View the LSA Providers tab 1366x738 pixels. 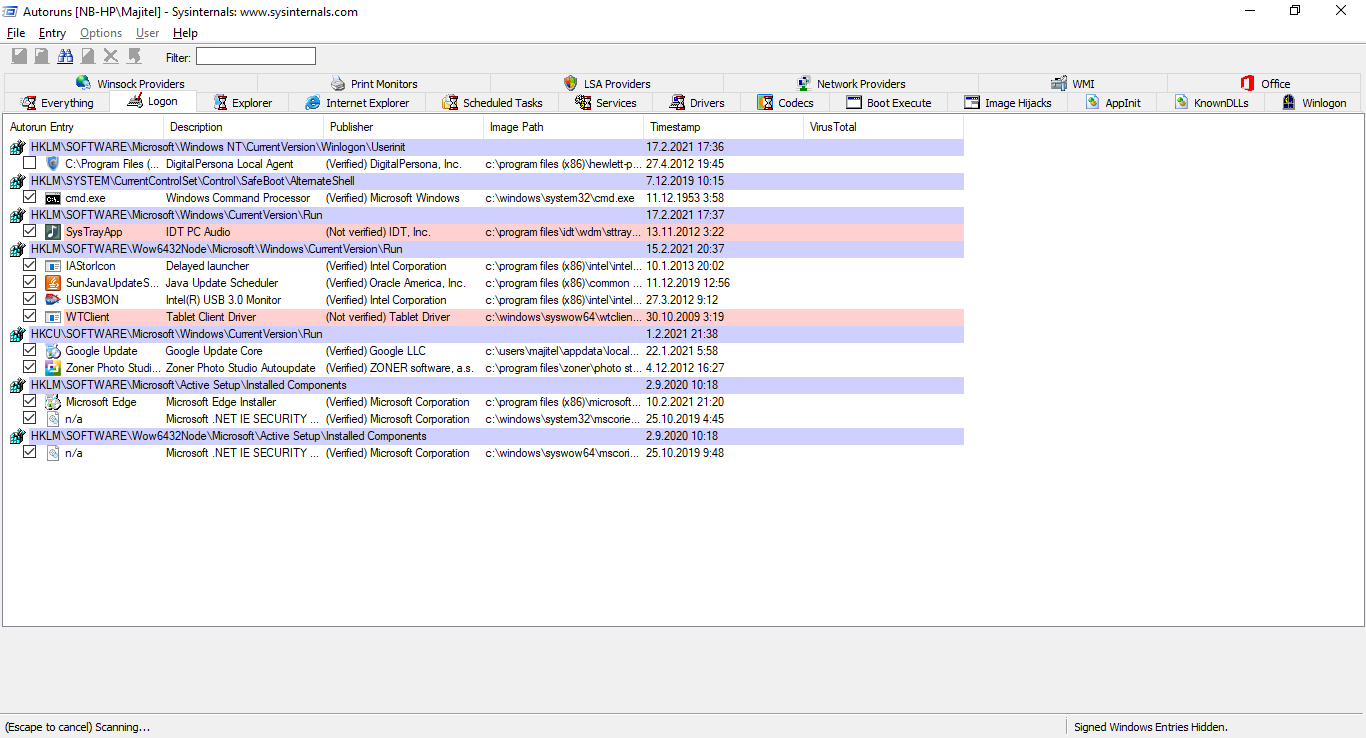tap(607, 84)
